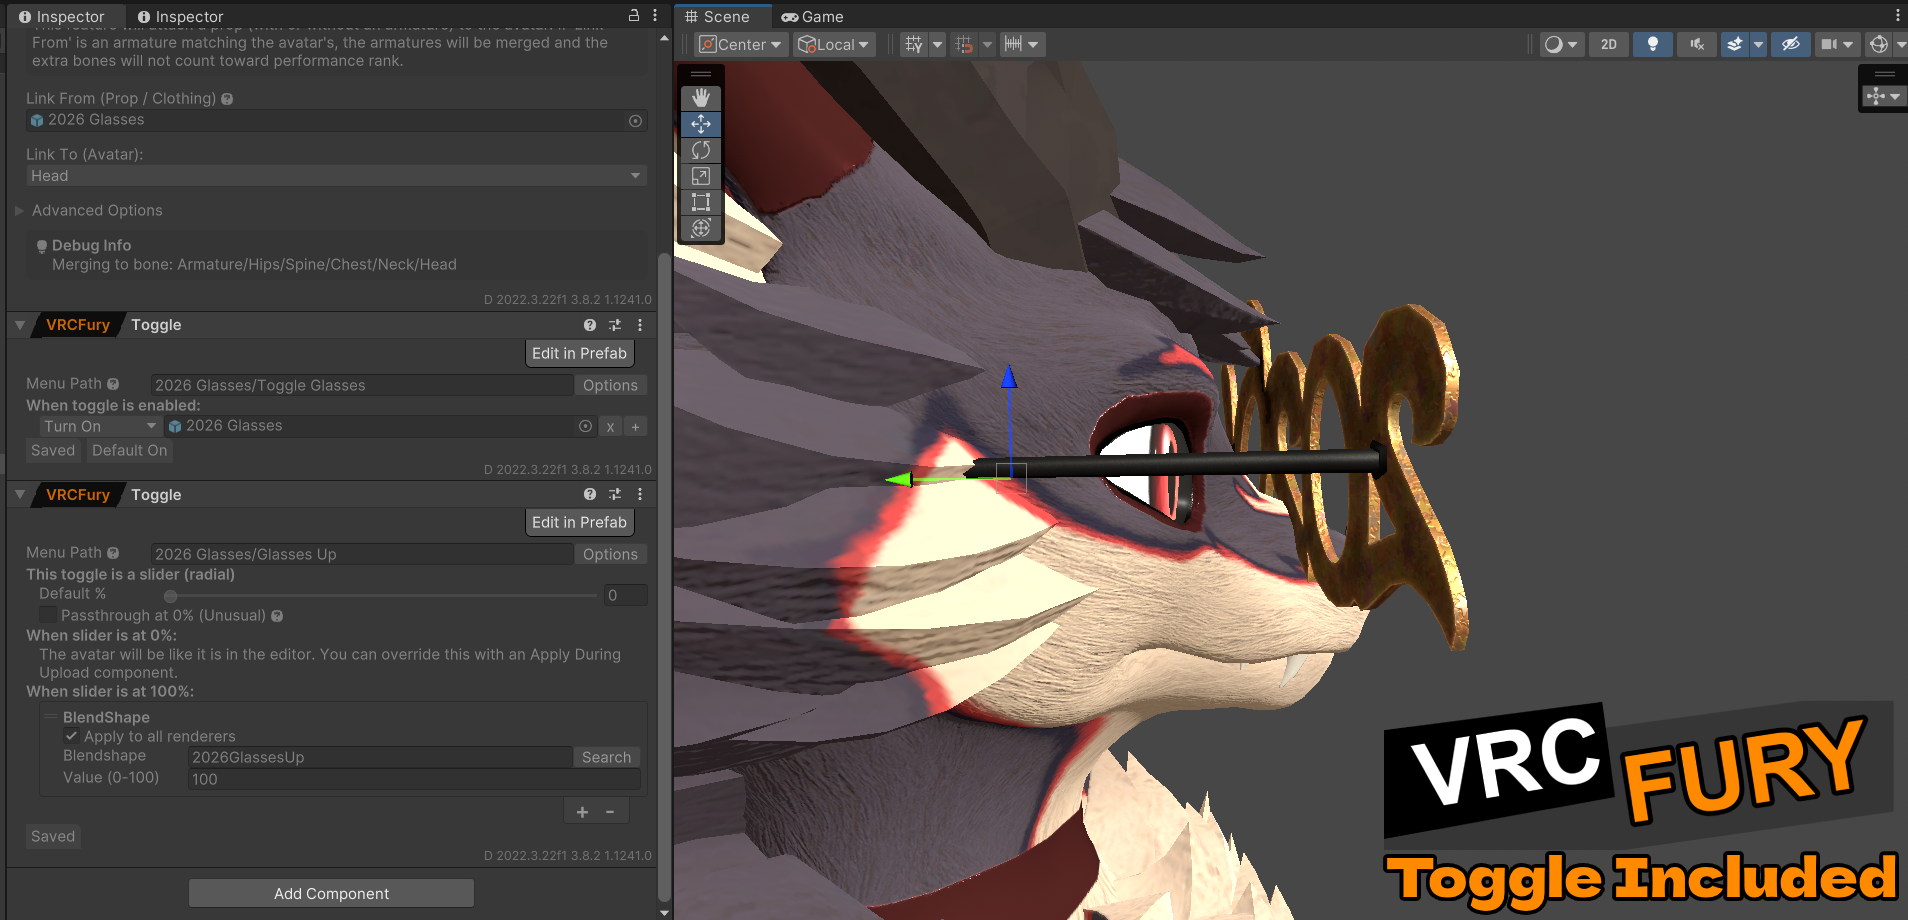Select the Move tool in scene toolbar
Image resolution: width=1908 pixels, height=920 pixels.
point(701,124)
